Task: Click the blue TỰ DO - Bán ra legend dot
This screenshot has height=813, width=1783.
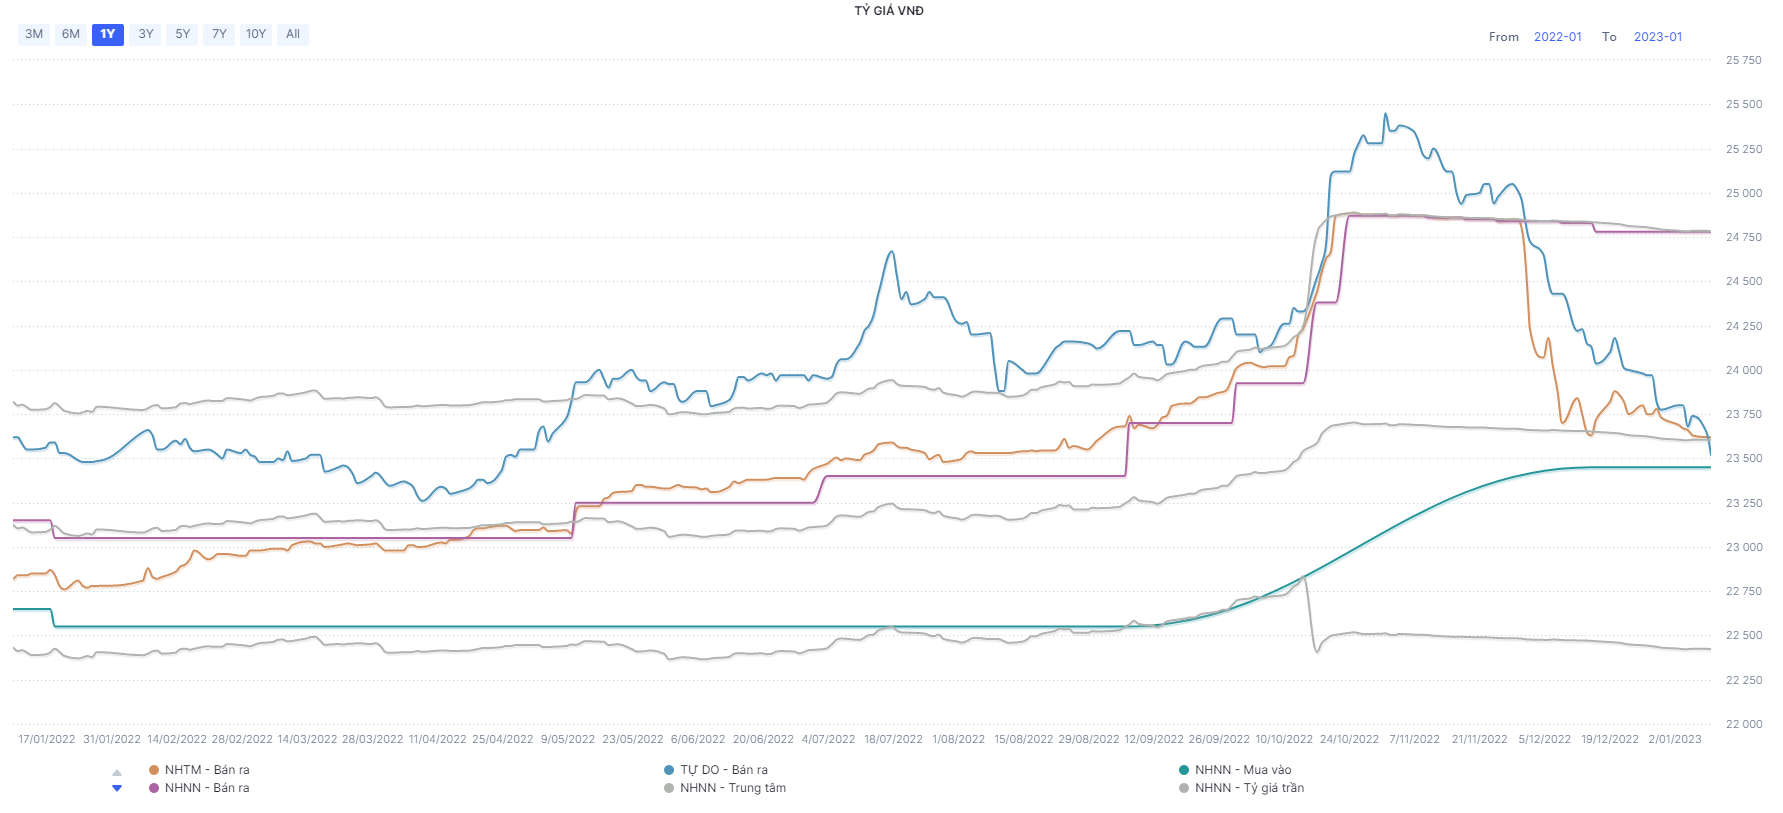Action: coord(669,770)
